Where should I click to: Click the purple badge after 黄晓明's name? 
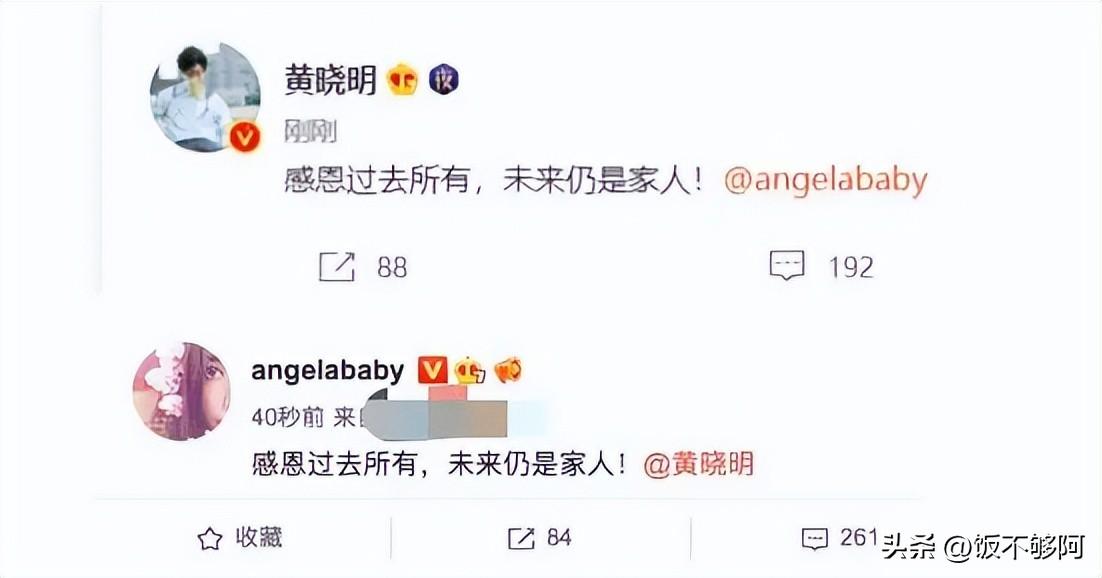pos(443,79)
